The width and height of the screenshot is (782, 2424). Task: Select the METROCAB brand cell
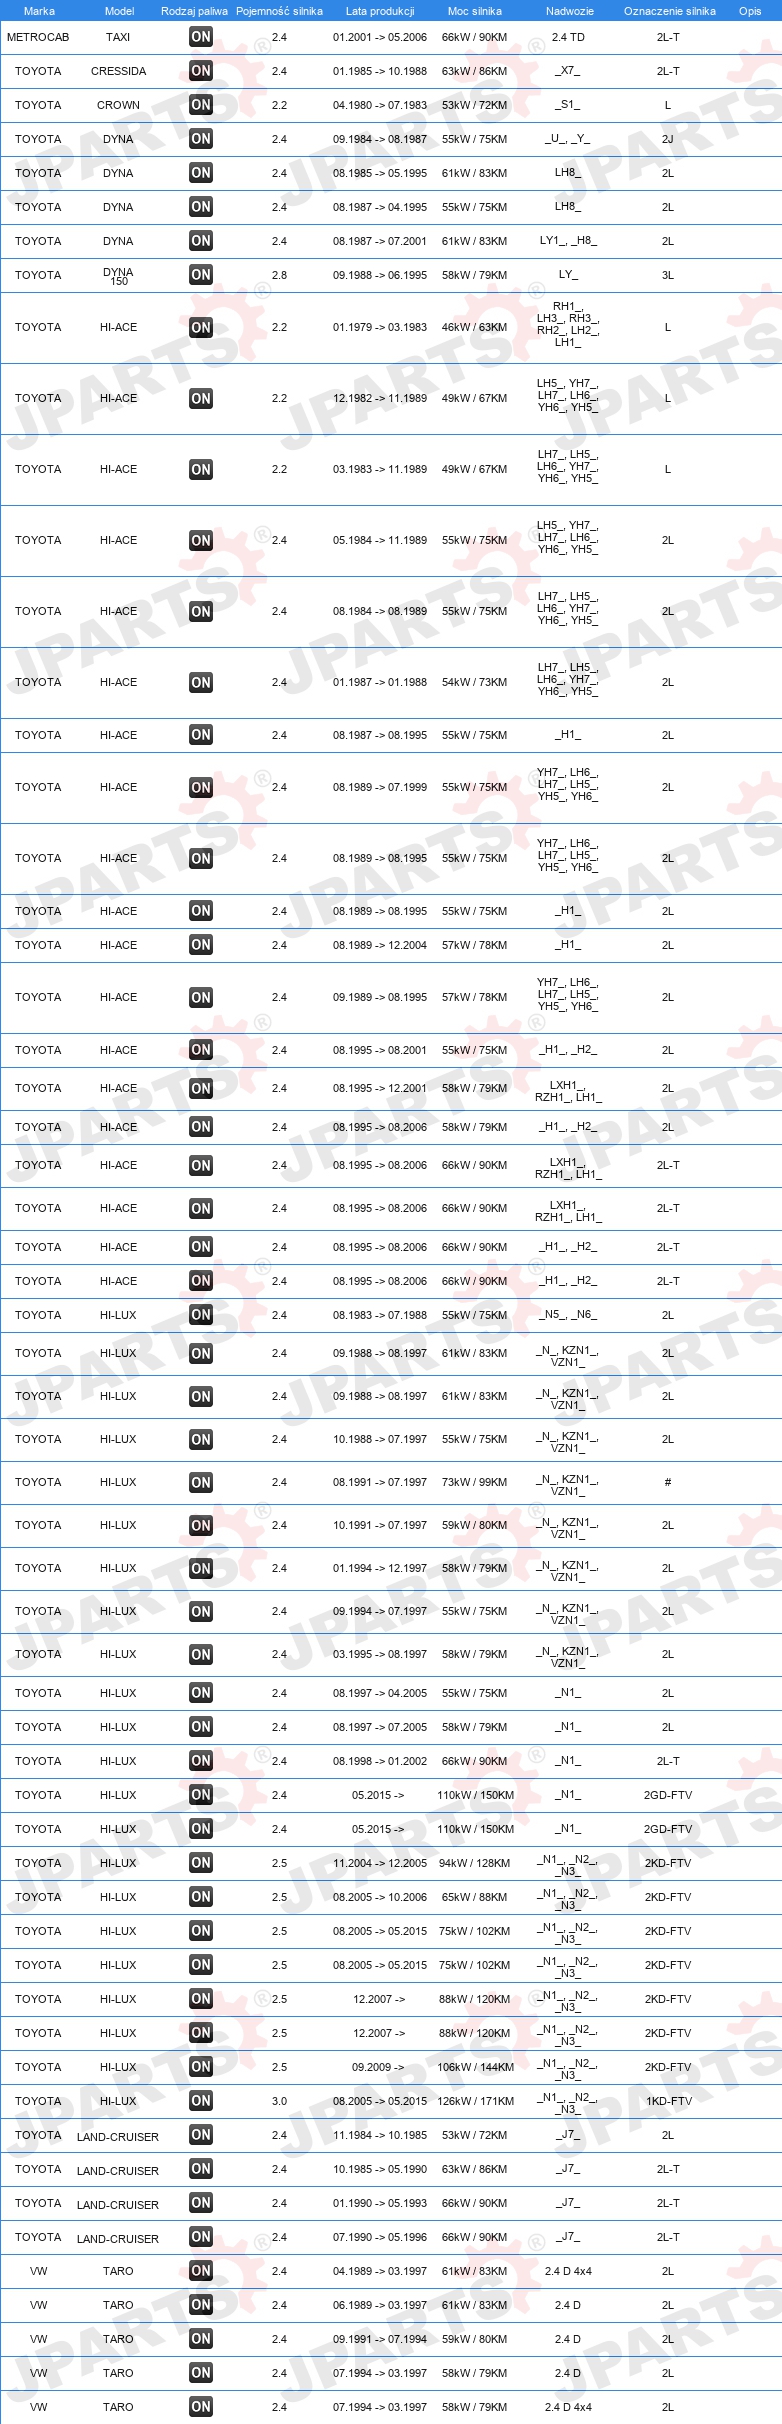pyautogui.click(x=38, y=37)
